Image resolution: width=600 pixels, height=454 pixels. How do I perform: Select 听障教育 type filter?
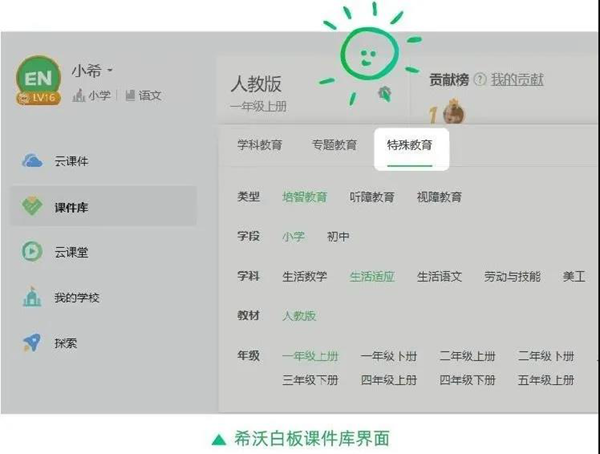click(x=372, y=198)
